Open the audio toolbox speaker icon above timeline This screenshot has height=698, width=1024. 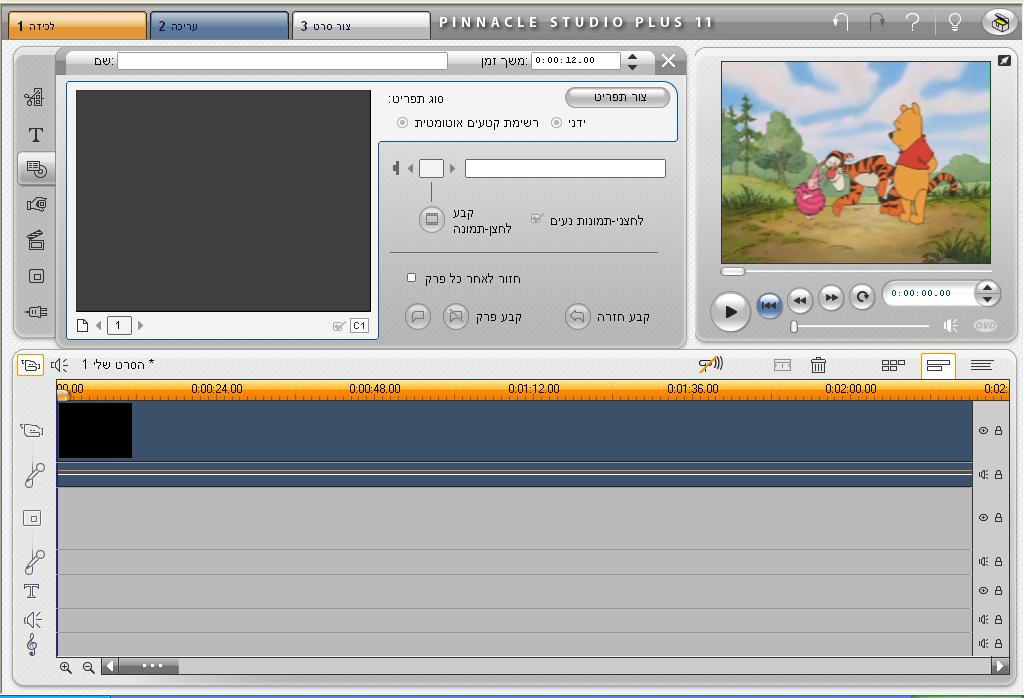[x=59, y=364]
